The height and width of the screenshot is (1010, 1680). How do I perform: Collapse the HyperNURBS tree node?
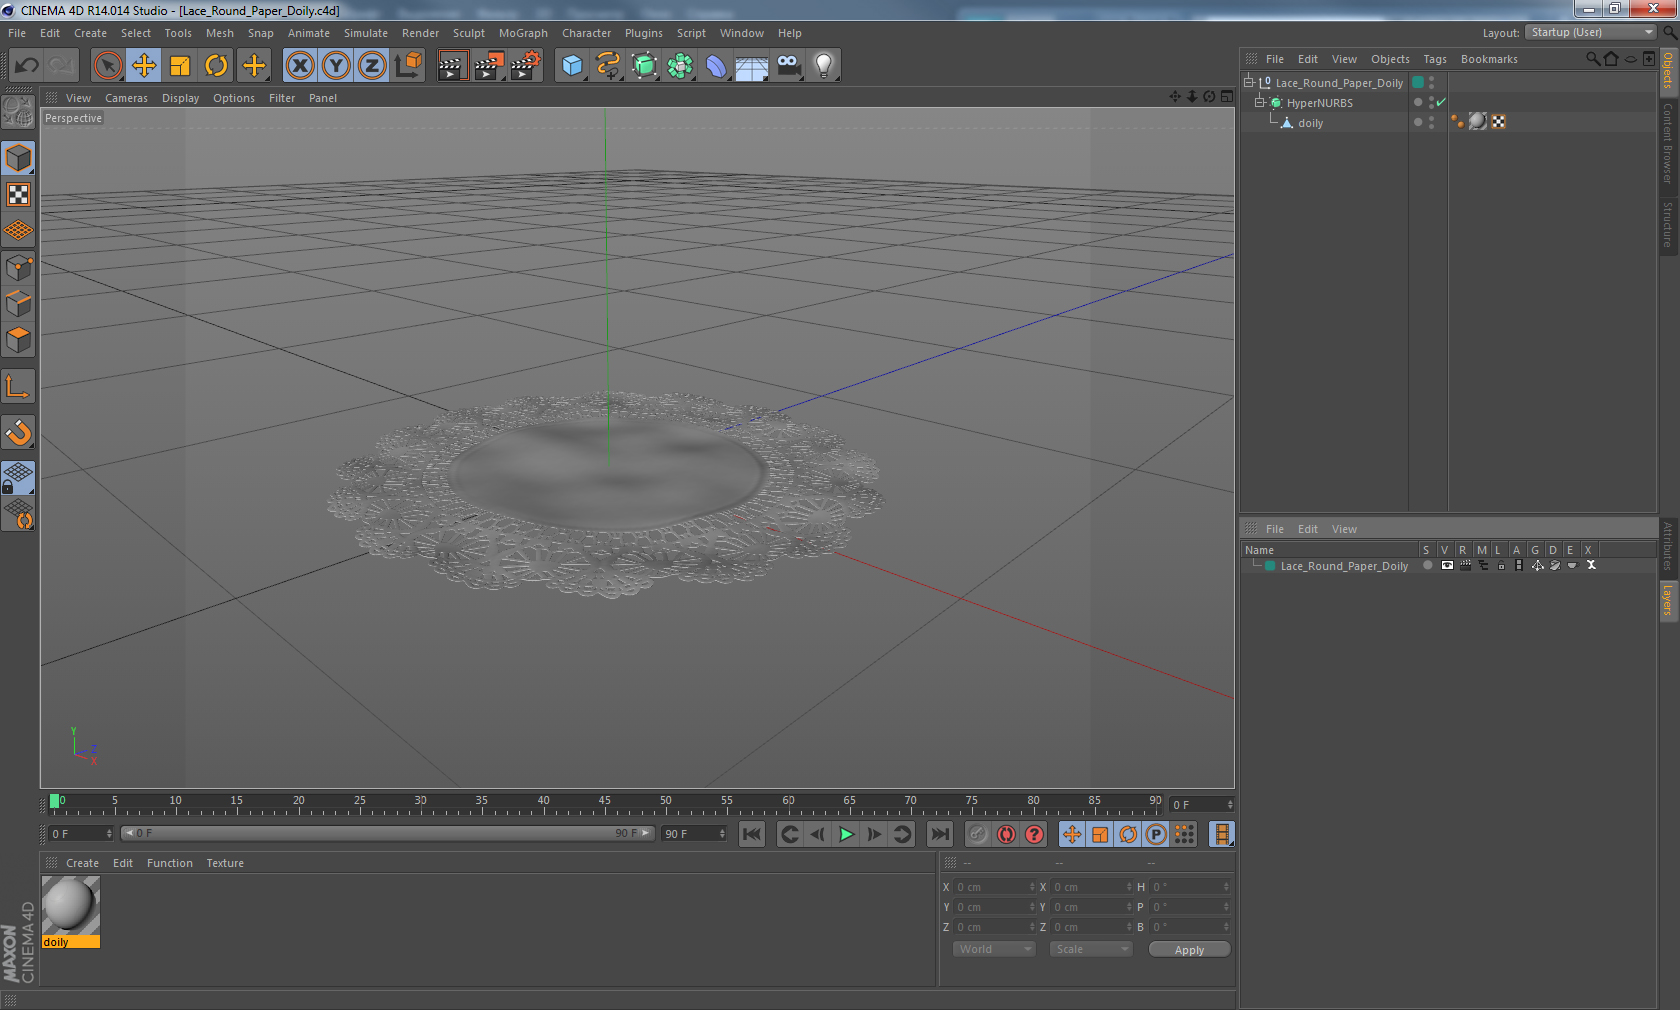(x=1260, y=103)
